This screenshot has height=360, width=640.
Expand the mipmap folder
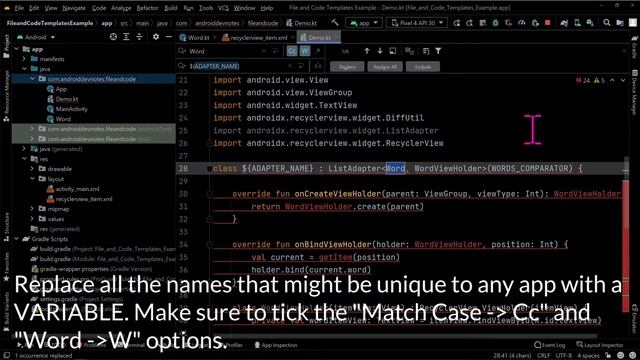(x=32, y=209)
